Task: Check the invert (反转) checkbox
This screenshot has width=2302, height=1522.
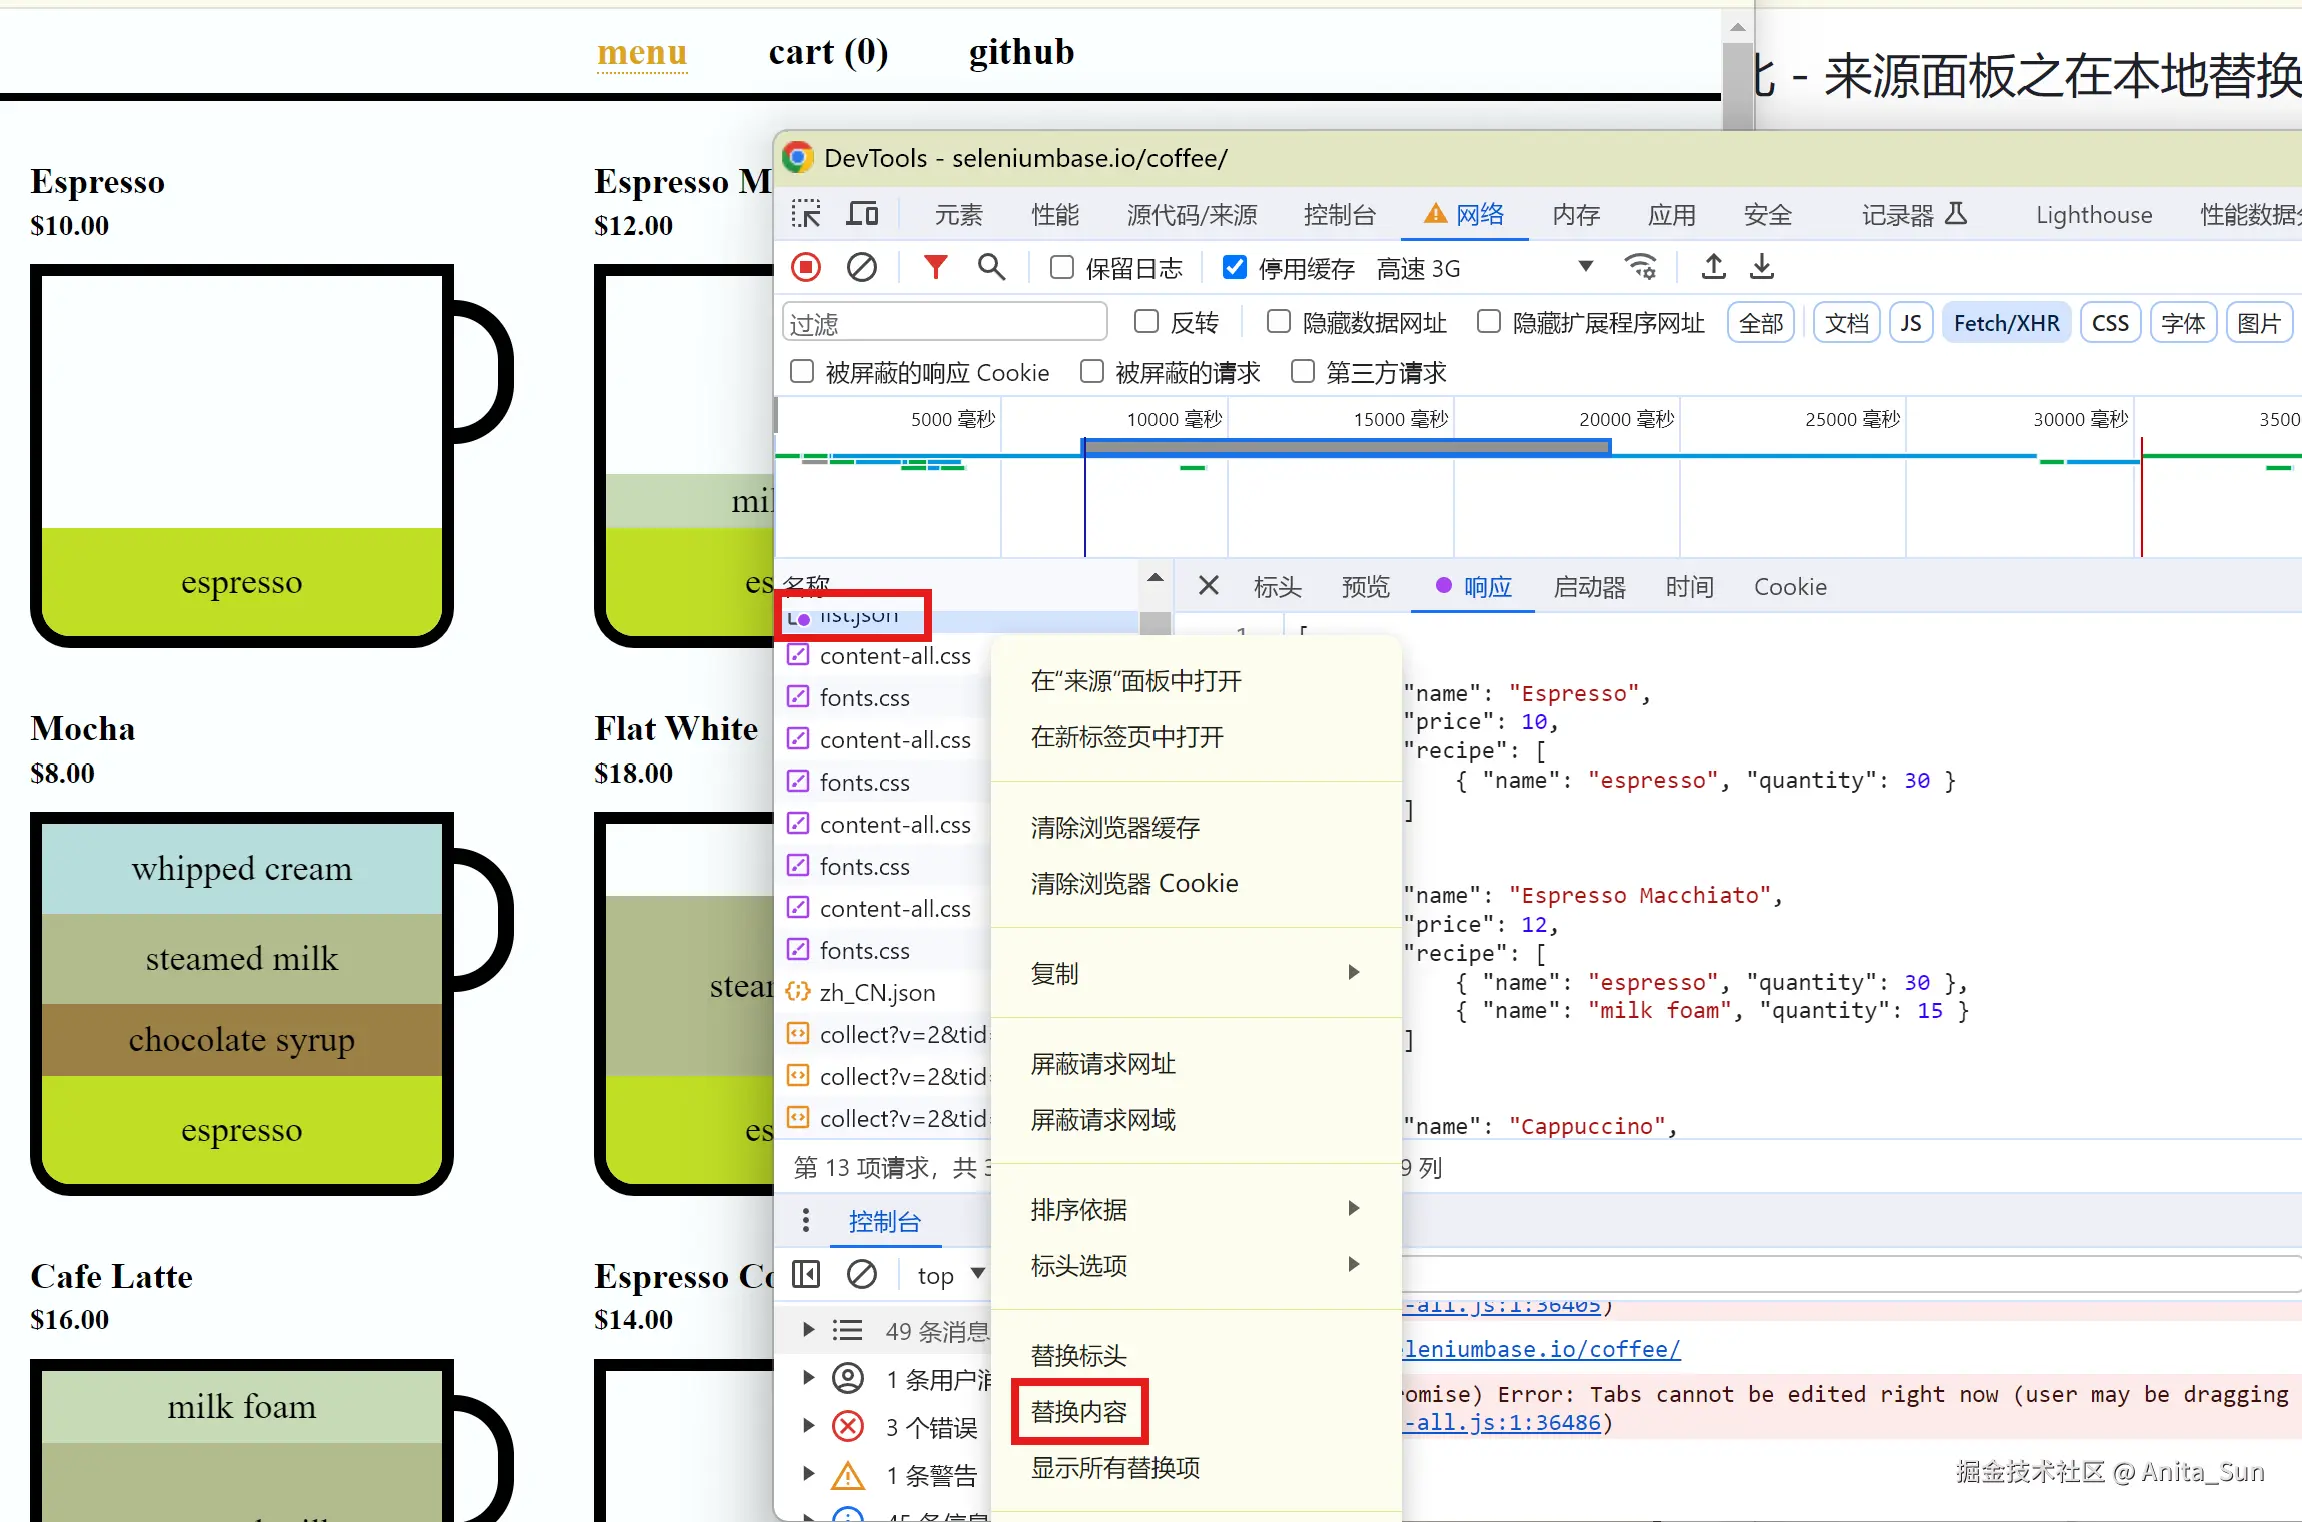Action: [x=1147, y=321]
